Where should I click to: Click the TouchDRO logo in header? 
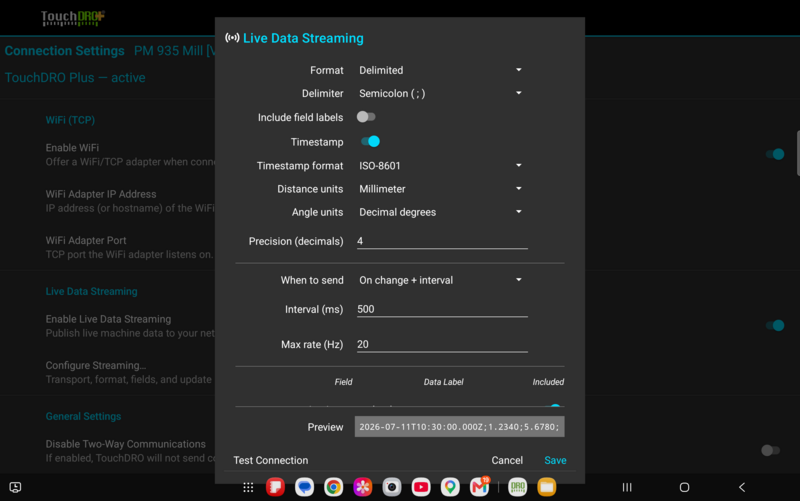(73, 18)
